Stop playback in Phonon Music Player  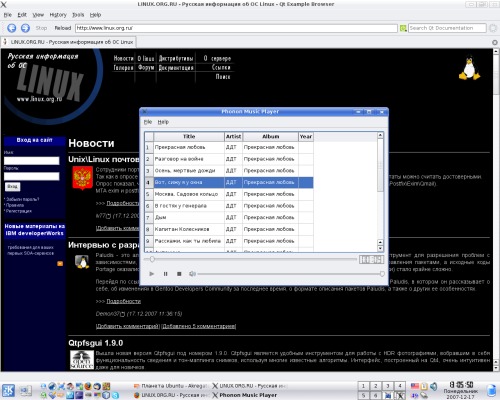pyautogui.click(x=179, y=274)
